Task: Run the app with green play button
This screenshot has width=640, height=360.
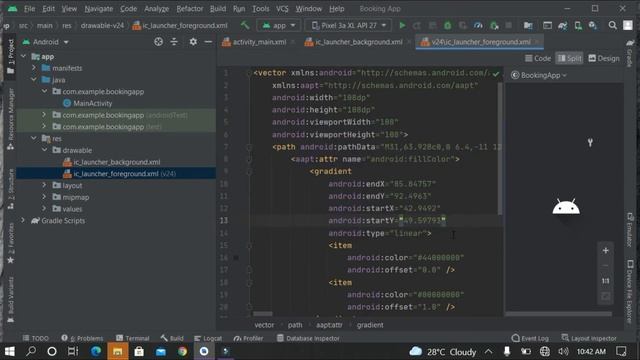Action: (402, 25)
